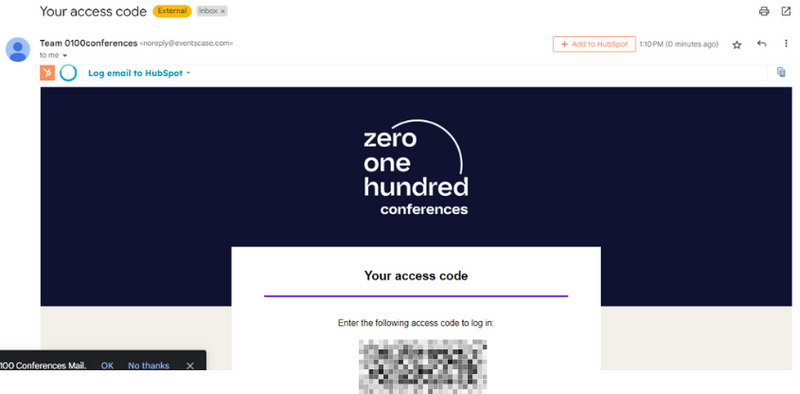Image resolution: width=800 pixels, height=394 pixels.
Task: Click 'Add to HubSpot' button
Action: pyautogui.click(x=594, y=44)
